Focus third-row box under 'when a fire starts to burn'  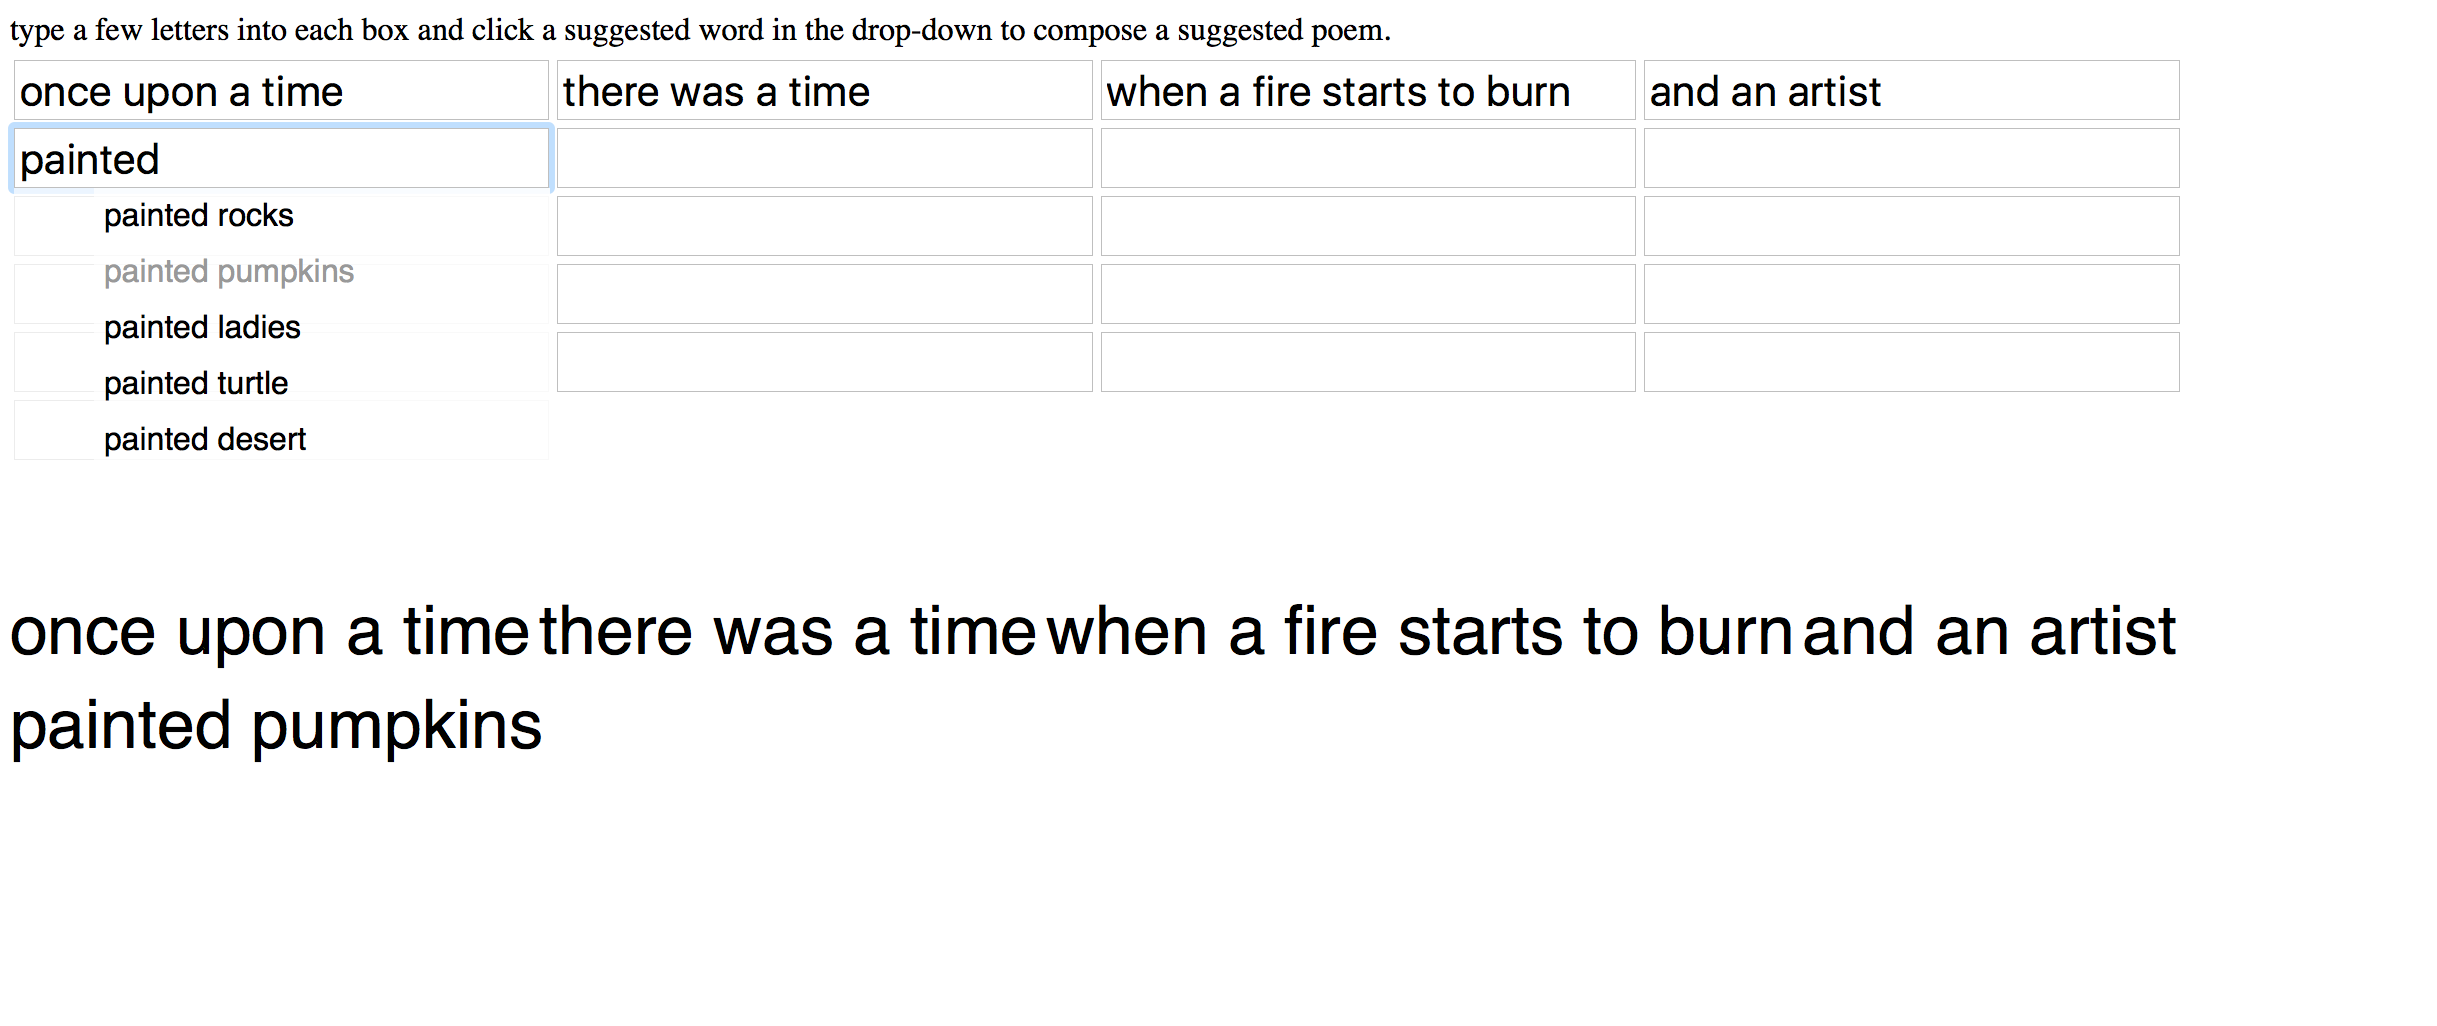coord(1368,226)
